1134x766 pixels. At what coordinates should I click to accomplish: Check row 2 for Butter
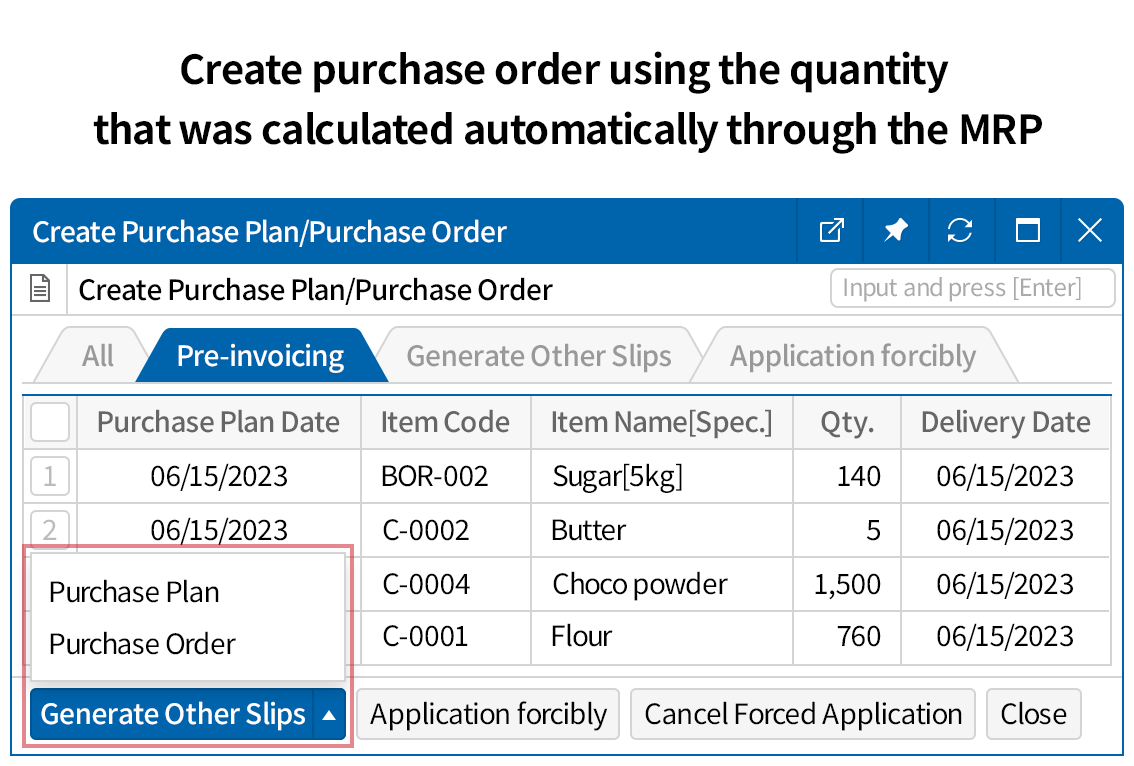(x=49, y=530)
